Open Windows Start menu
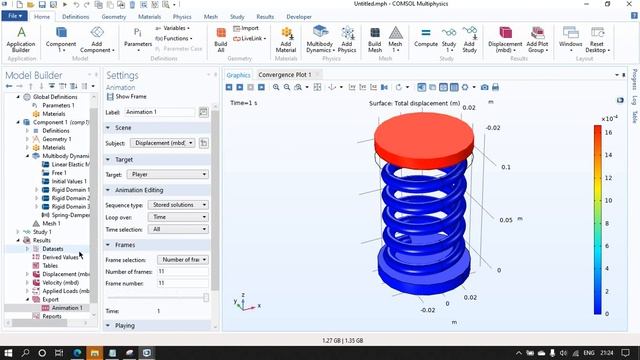Image resolution: width=640 pixels, height=360 pixels. (8, 353)
